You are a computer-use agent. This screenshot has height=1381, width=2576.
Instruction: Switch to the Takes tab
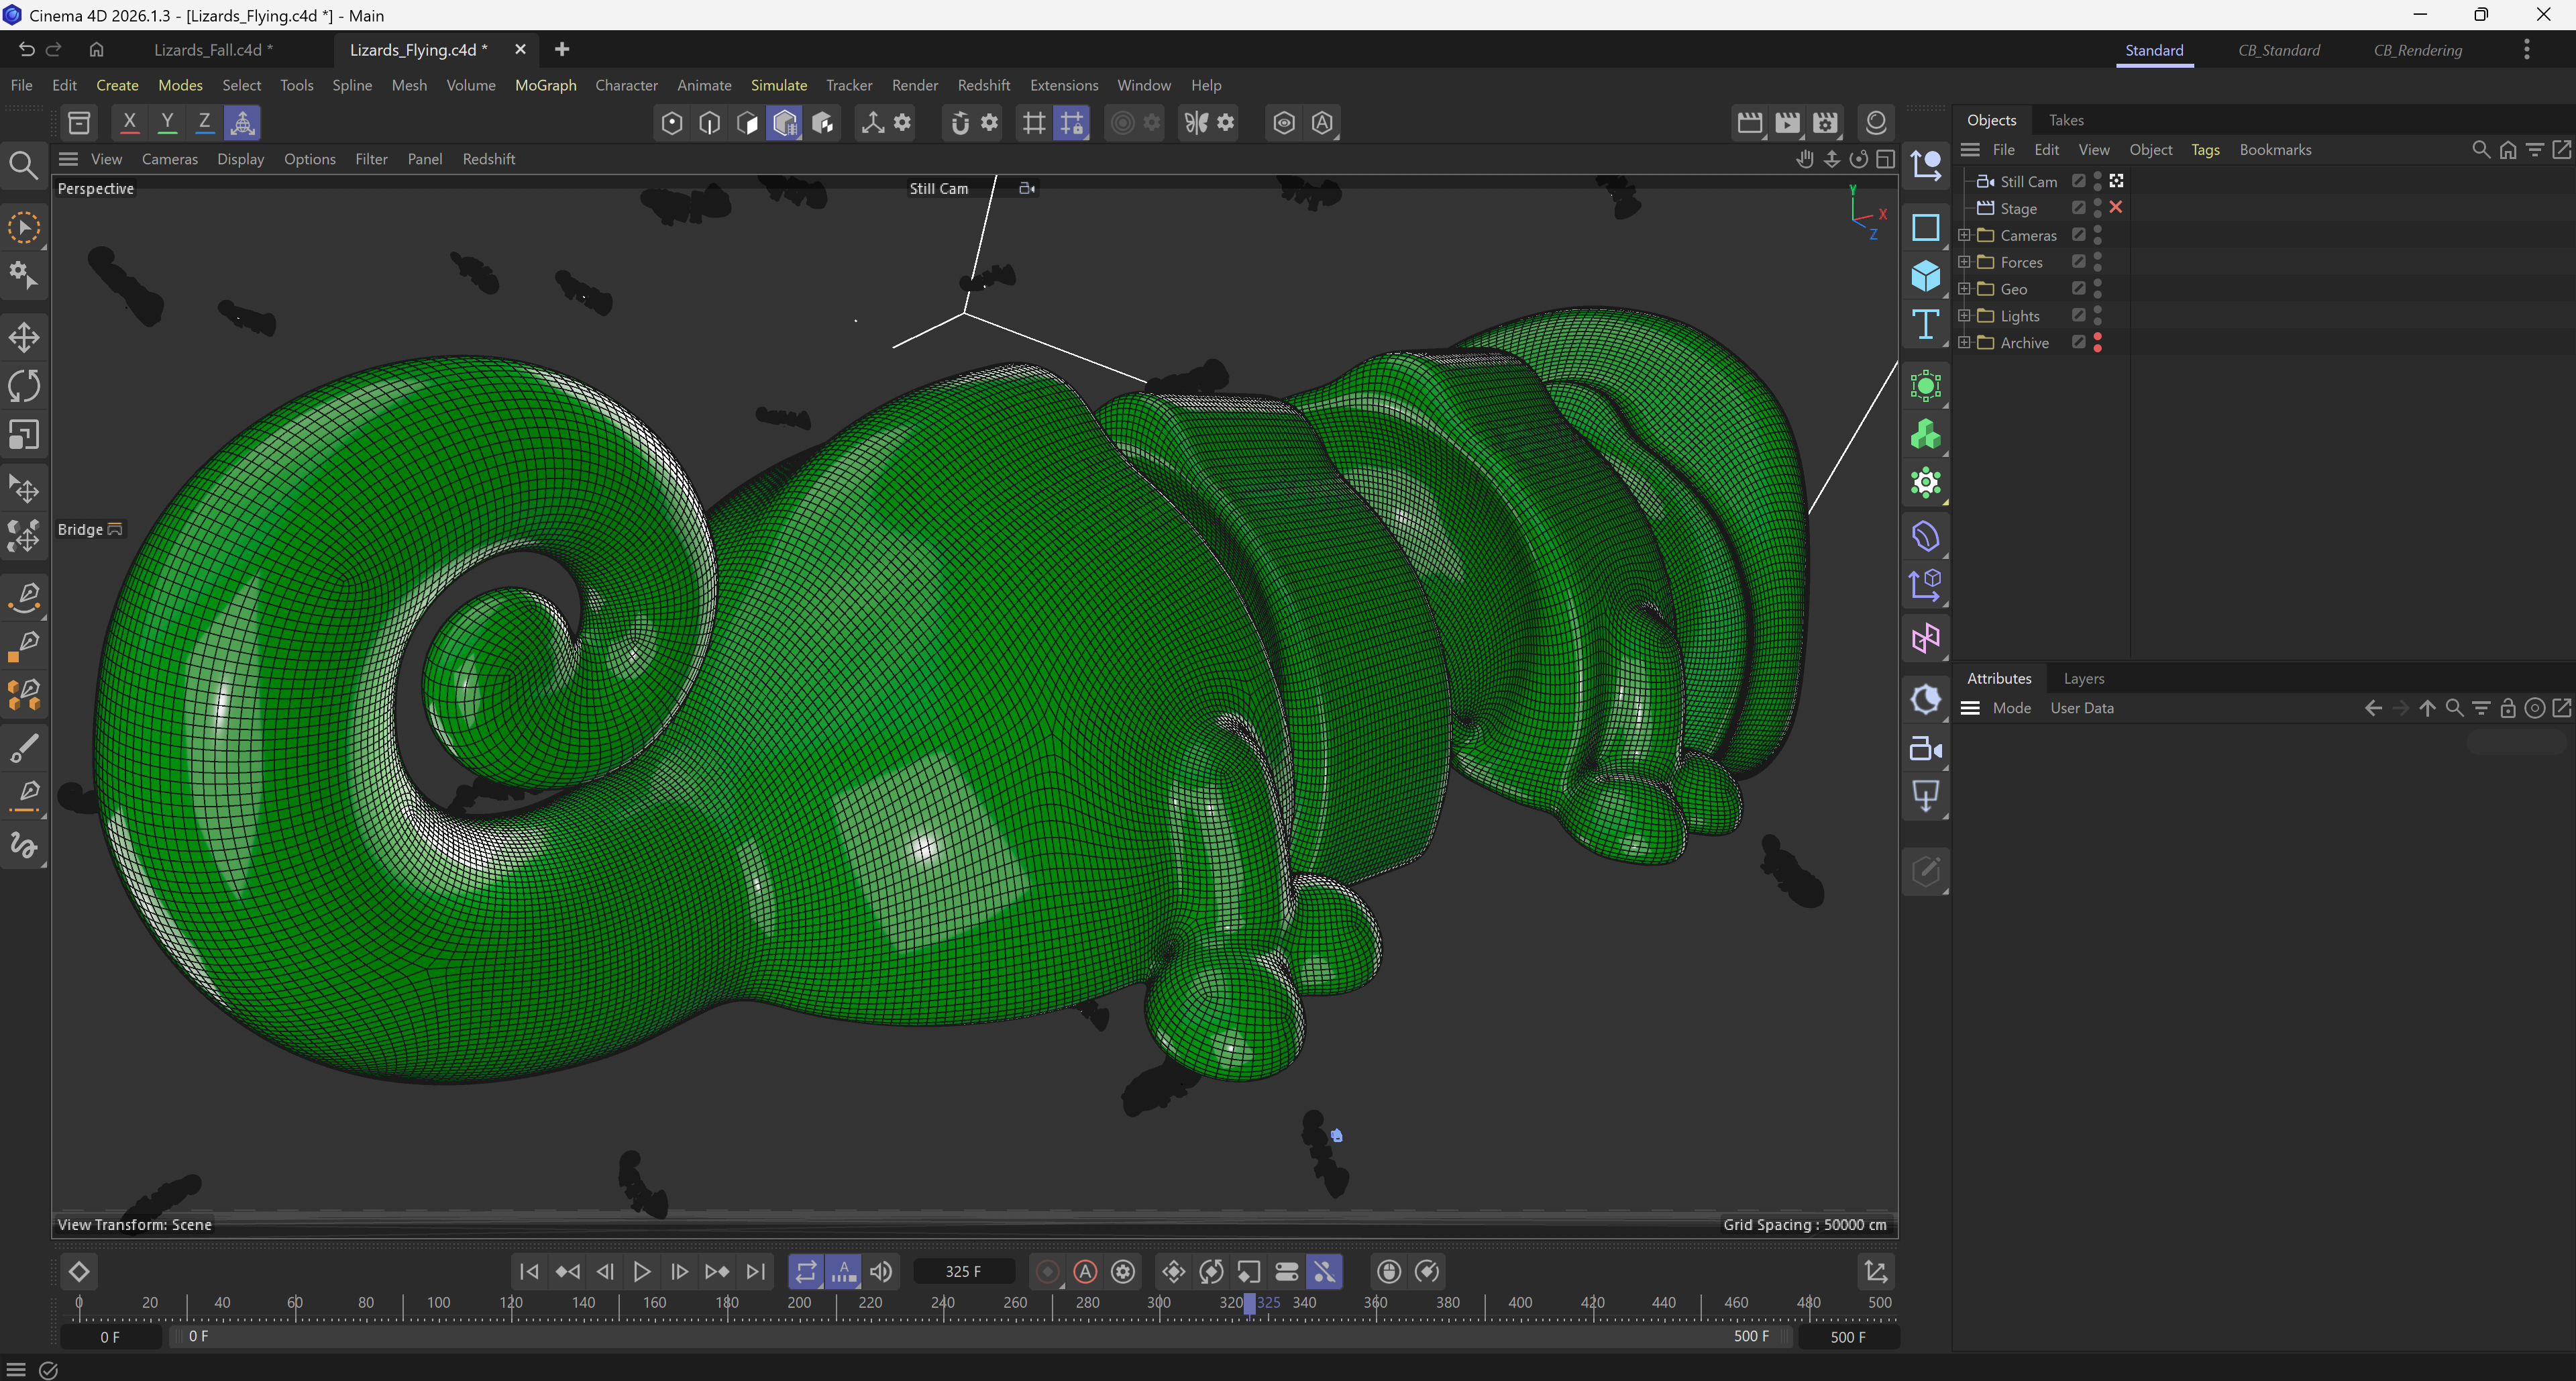pos(2065,120)
